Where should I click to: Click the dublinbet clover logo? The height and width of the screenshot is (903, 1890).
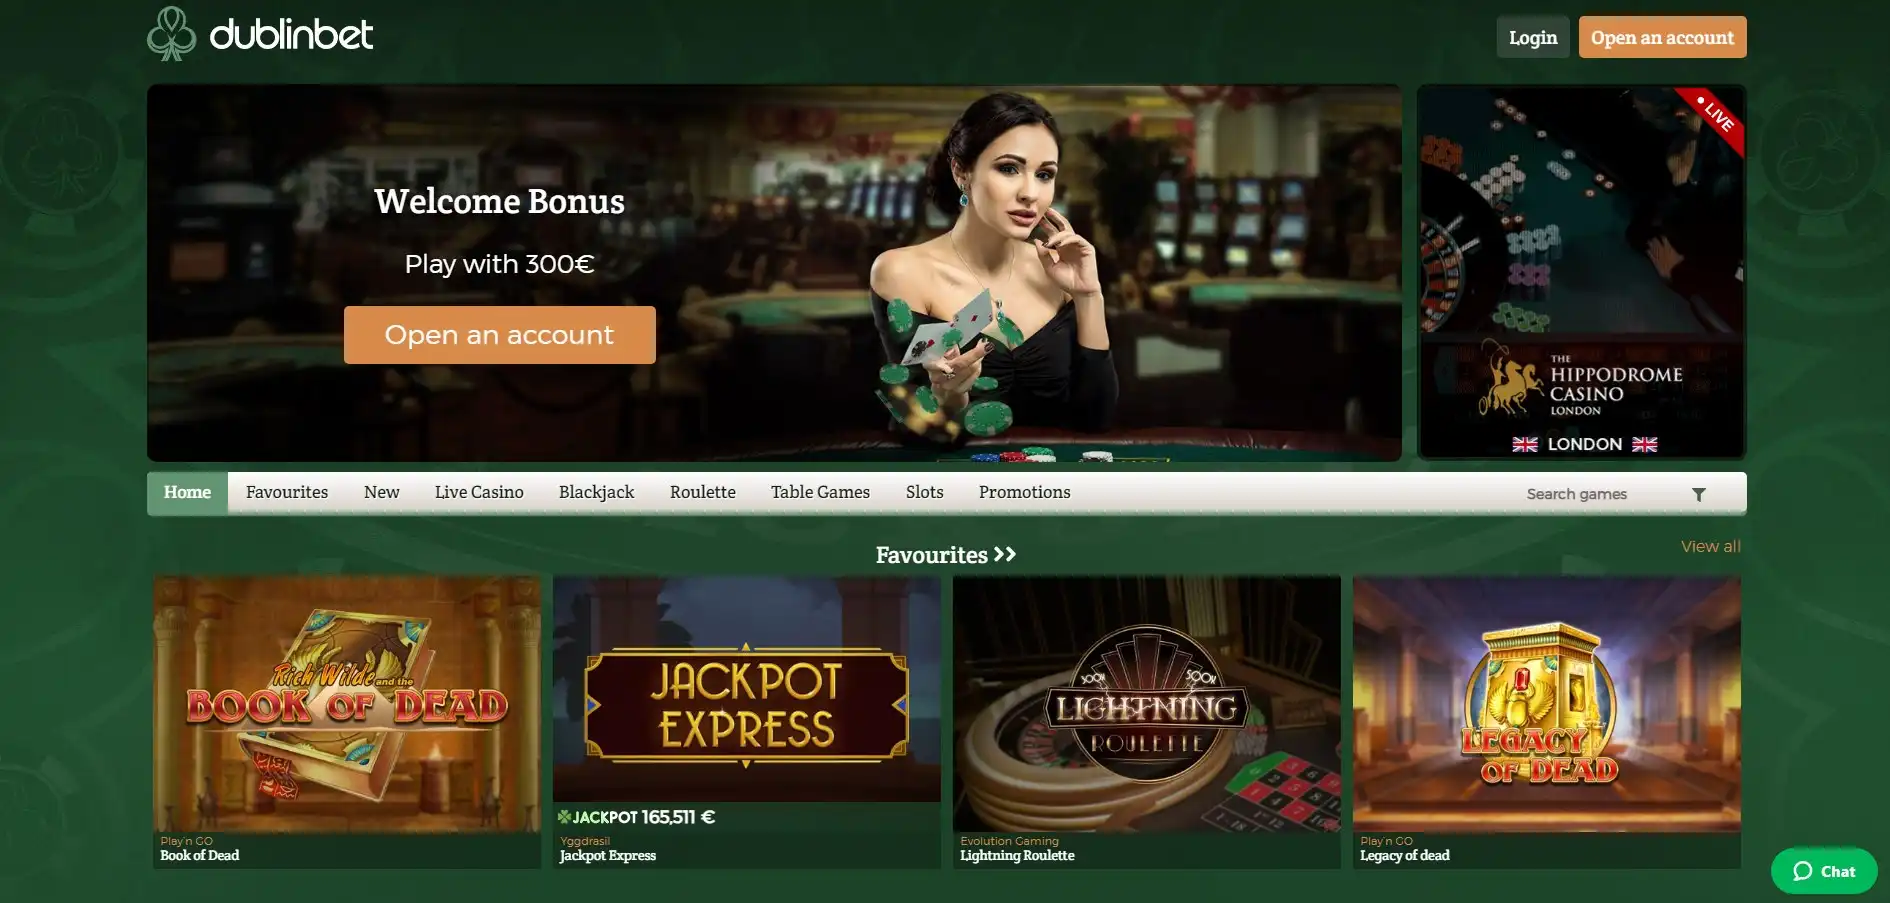(171, 34)
